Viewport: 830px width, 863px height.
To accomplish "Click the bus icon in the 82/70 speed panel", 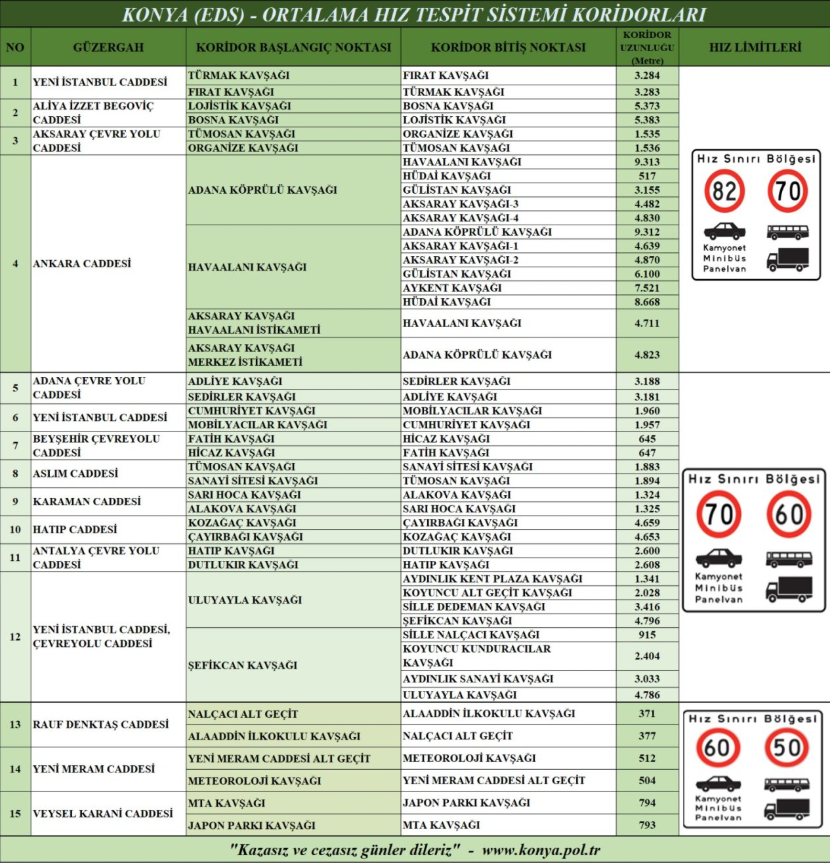I will click(788, 231).
